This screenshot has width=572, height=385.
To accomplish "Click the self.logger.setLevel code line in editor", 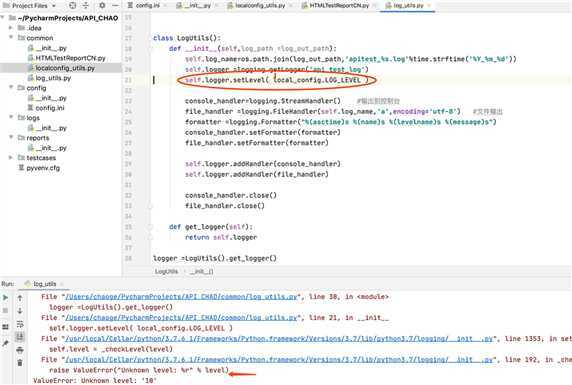I will pyautogui.click(x=277, y=80).
